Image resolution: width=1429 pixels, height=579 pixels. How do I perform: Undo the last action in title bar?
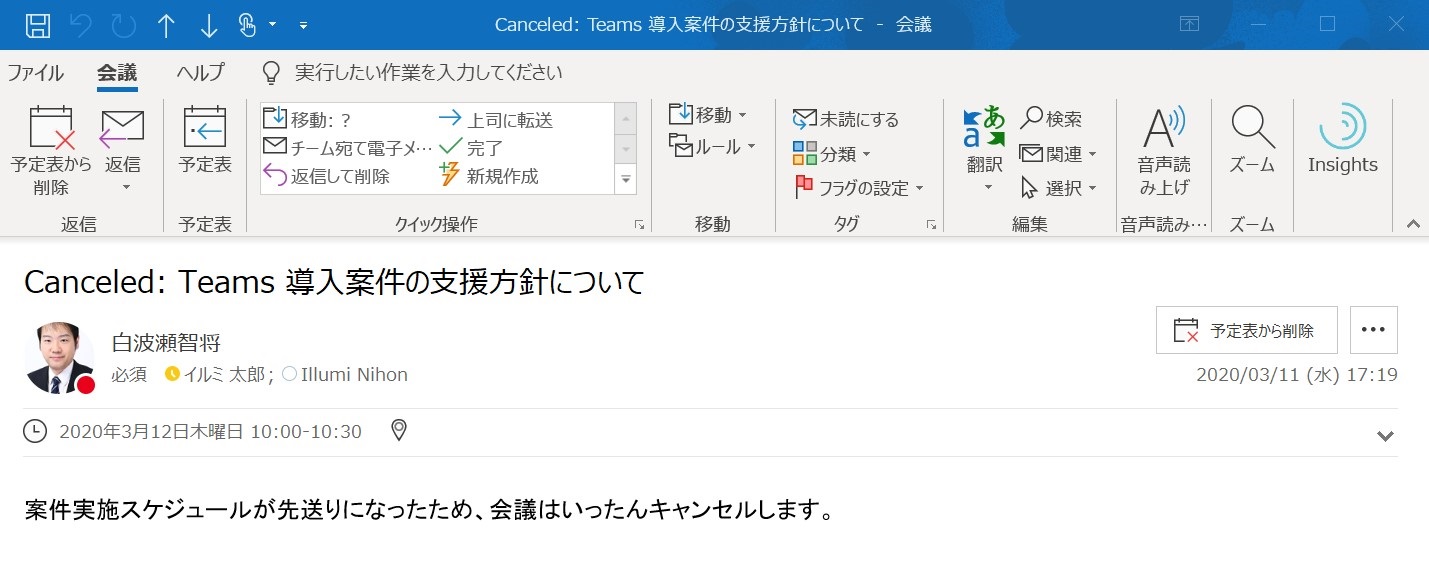(x=81, y=25)
